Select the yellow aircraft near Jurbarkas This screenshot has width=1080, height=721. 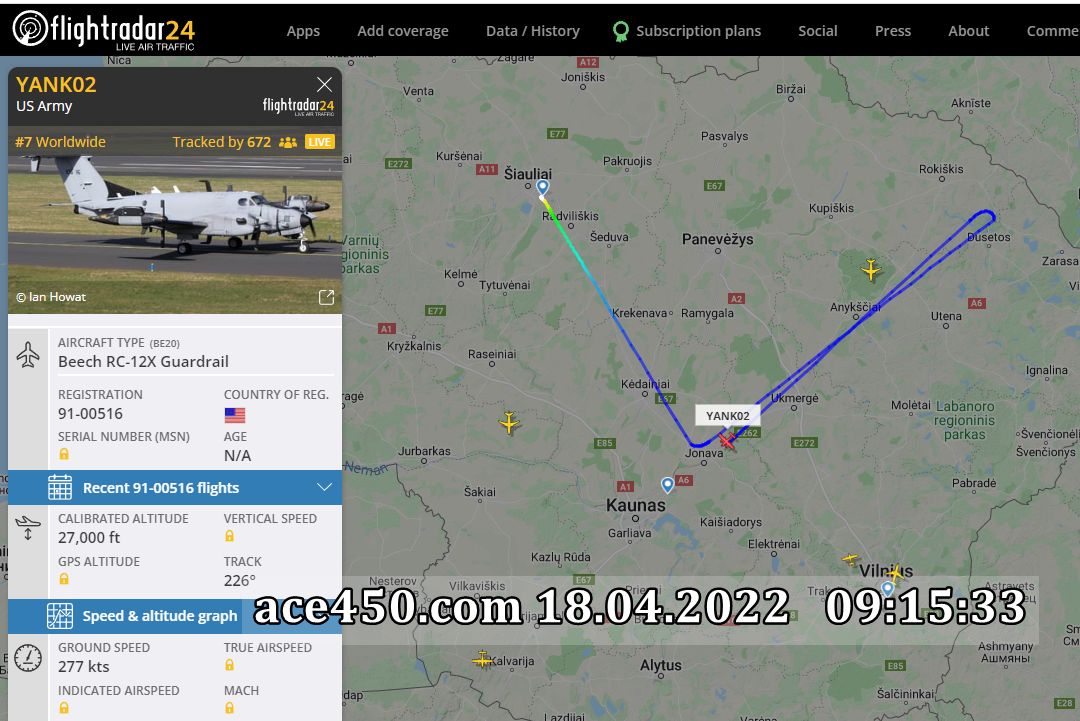(509, 422)
